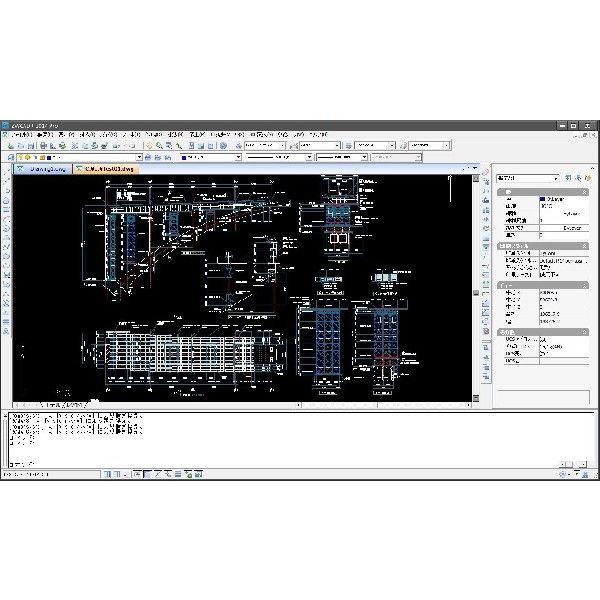Click the Save icon in the standard toolbar

[x=31, y=146]
